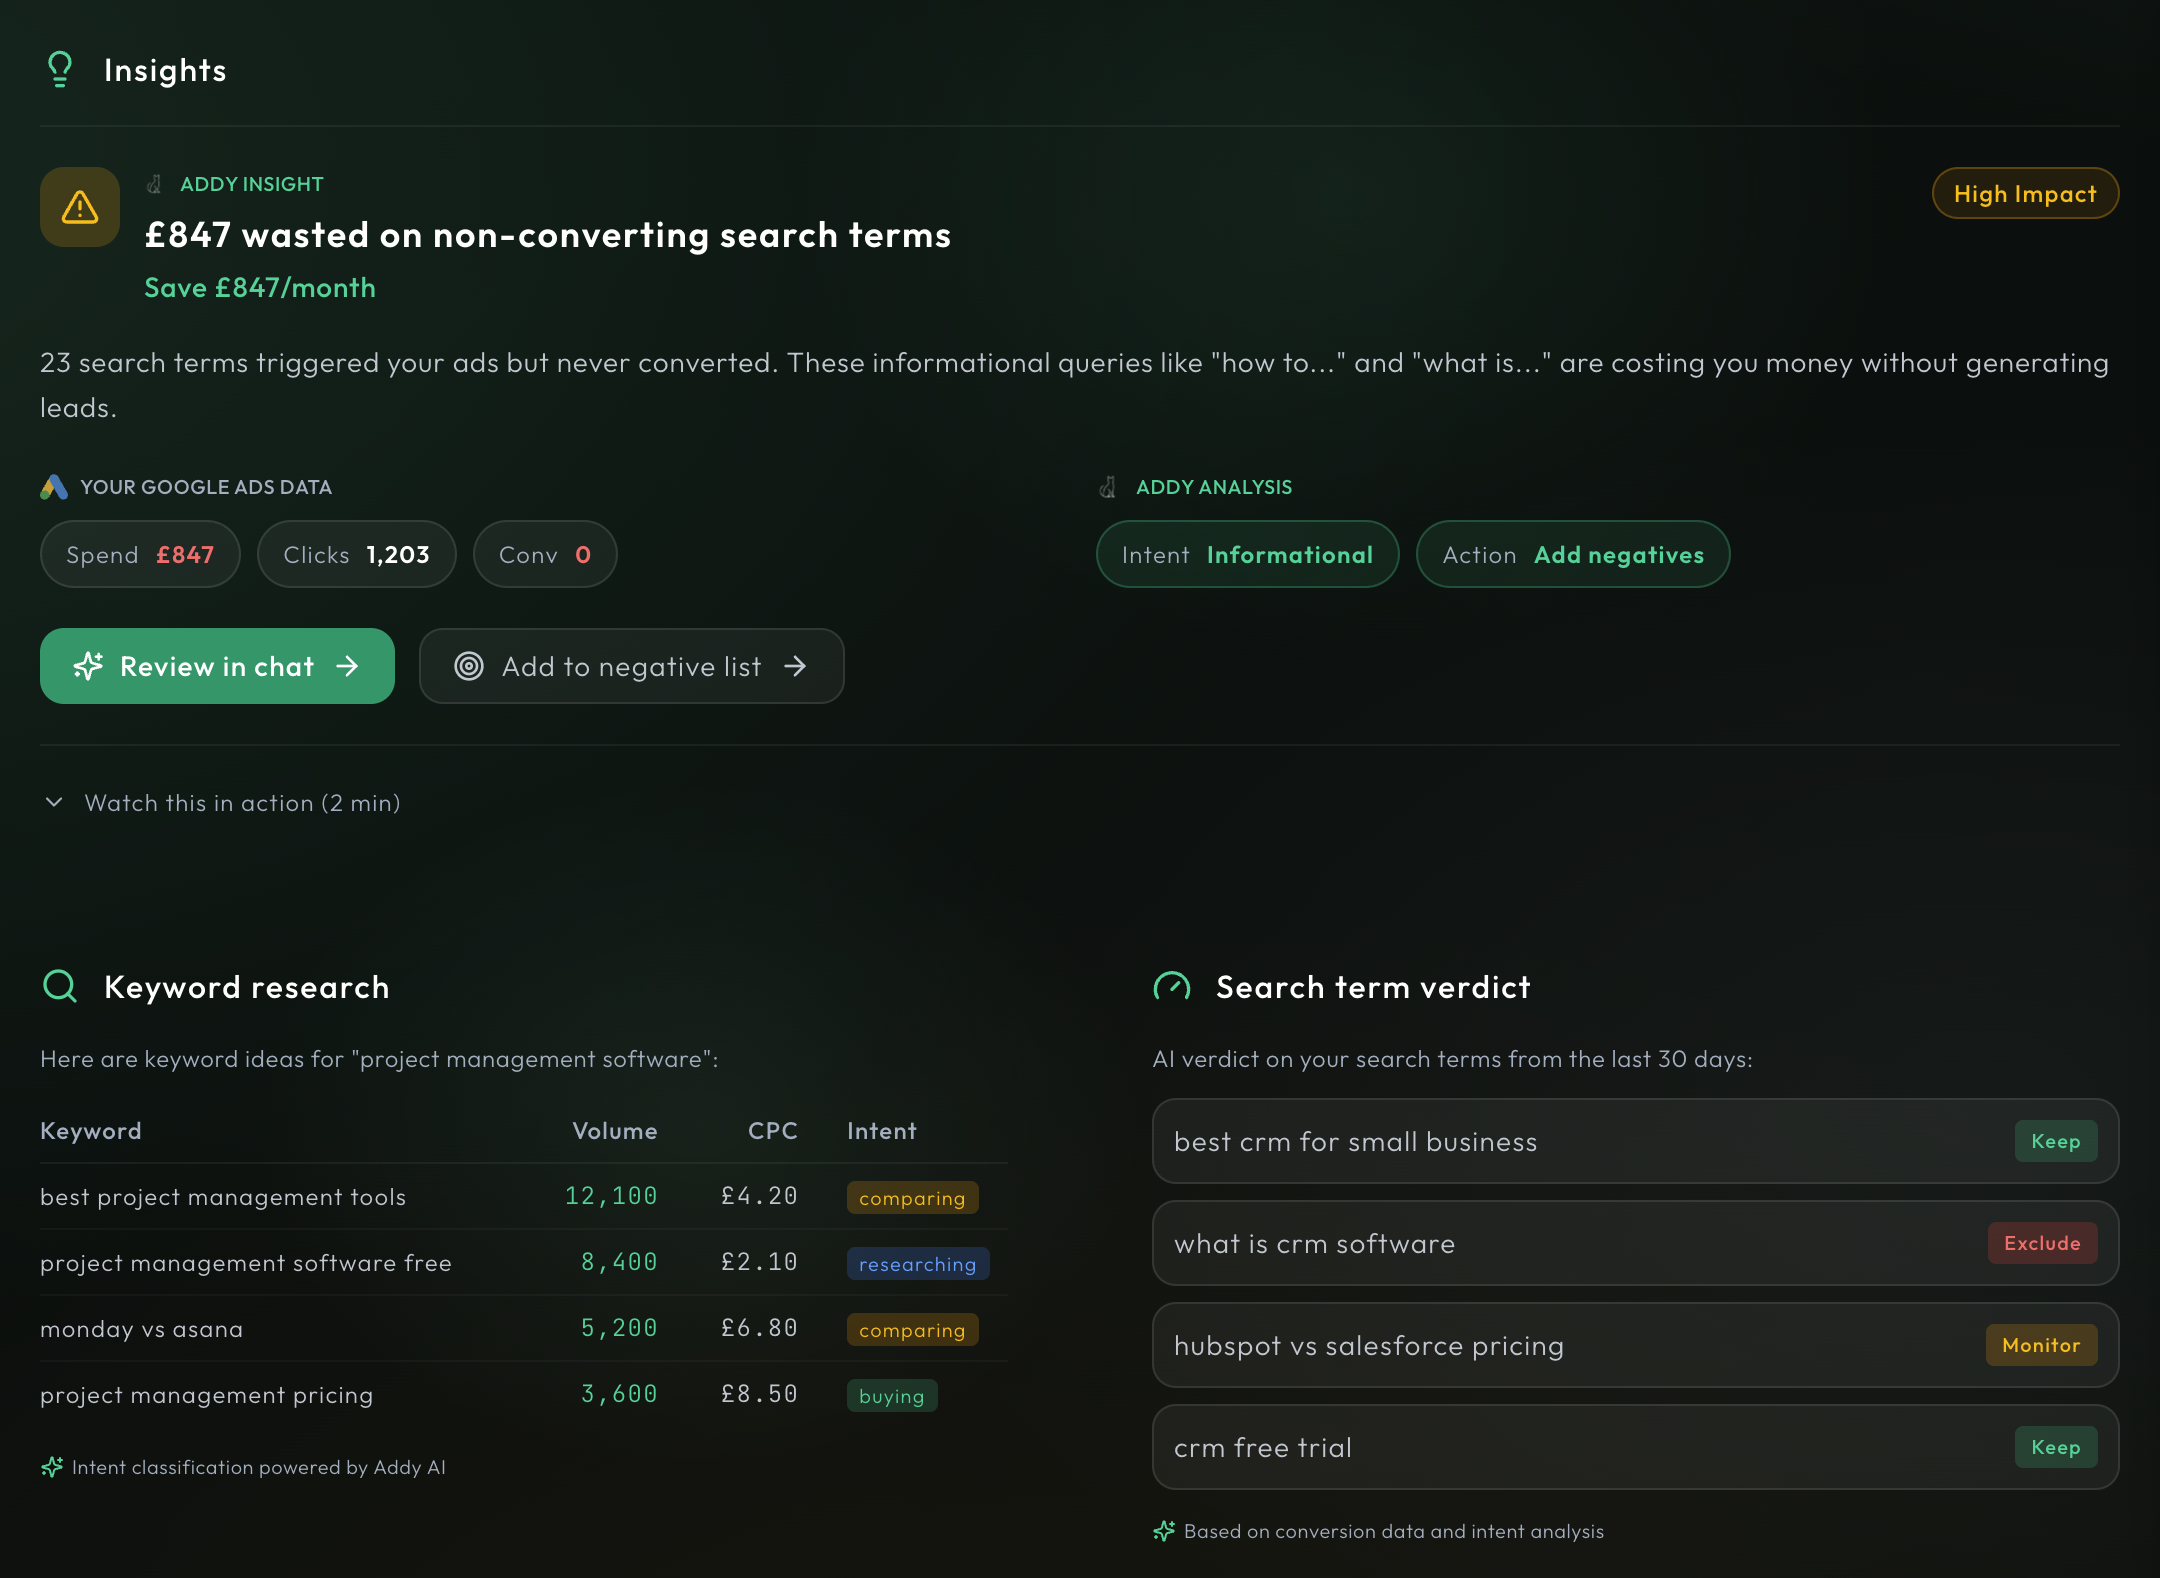Click Keep tag on crm free trial
2160x1578 pixels.
[x=2055, y=1447]
